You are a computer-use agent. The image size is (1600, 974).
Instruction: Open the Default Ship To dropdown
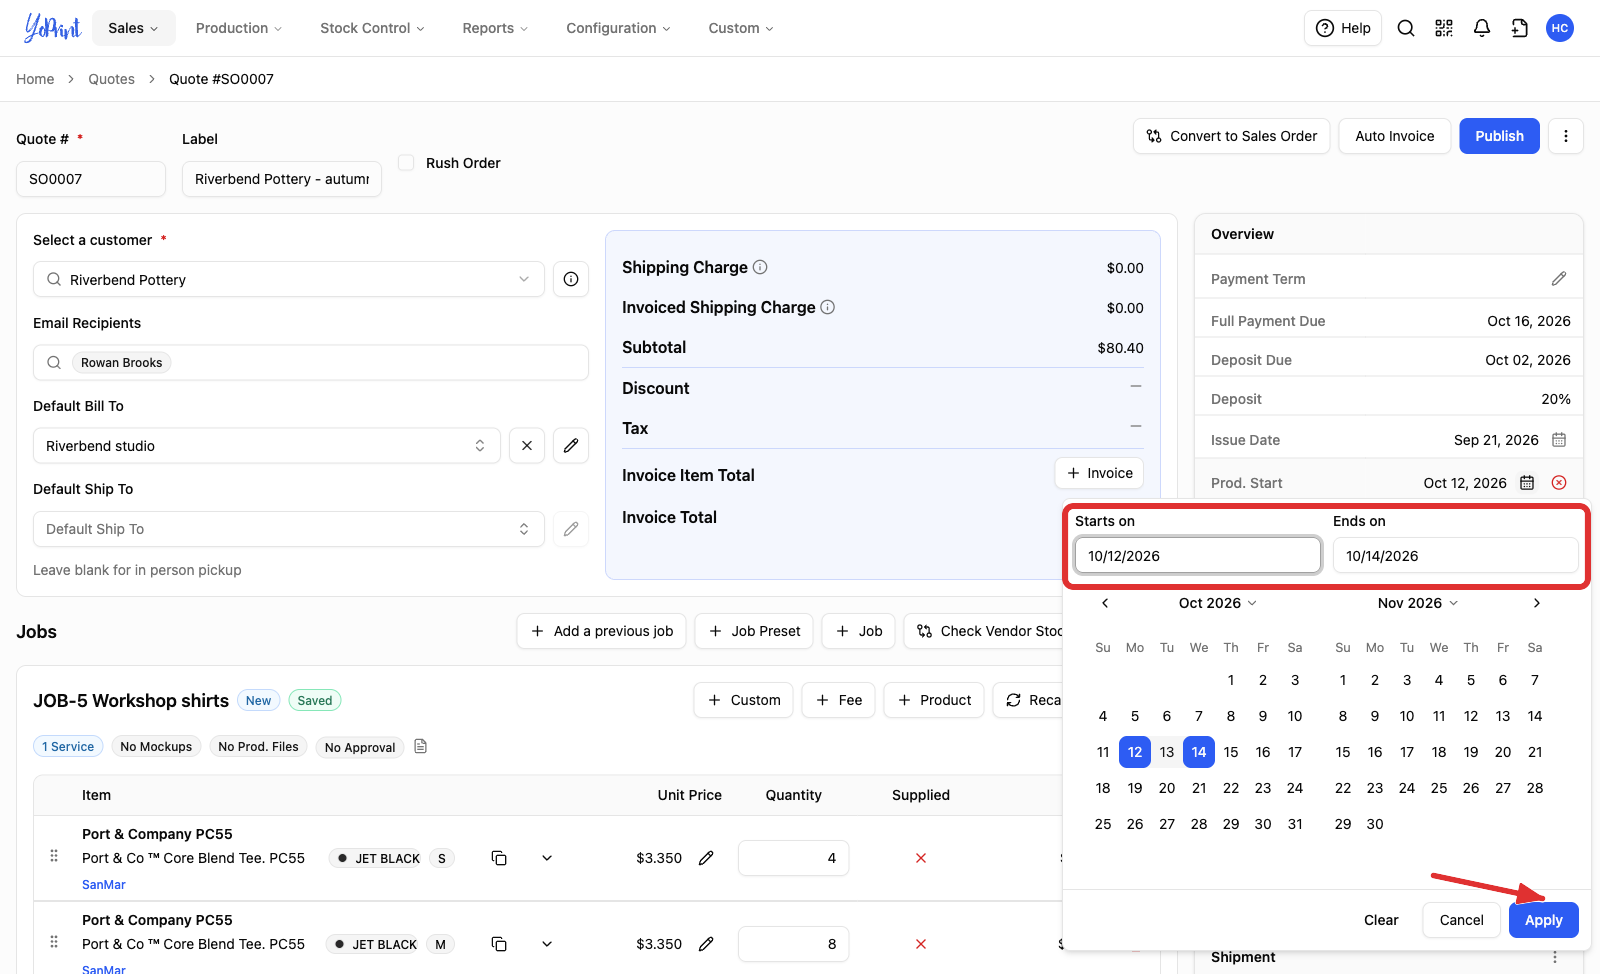(x=289, y=529)
